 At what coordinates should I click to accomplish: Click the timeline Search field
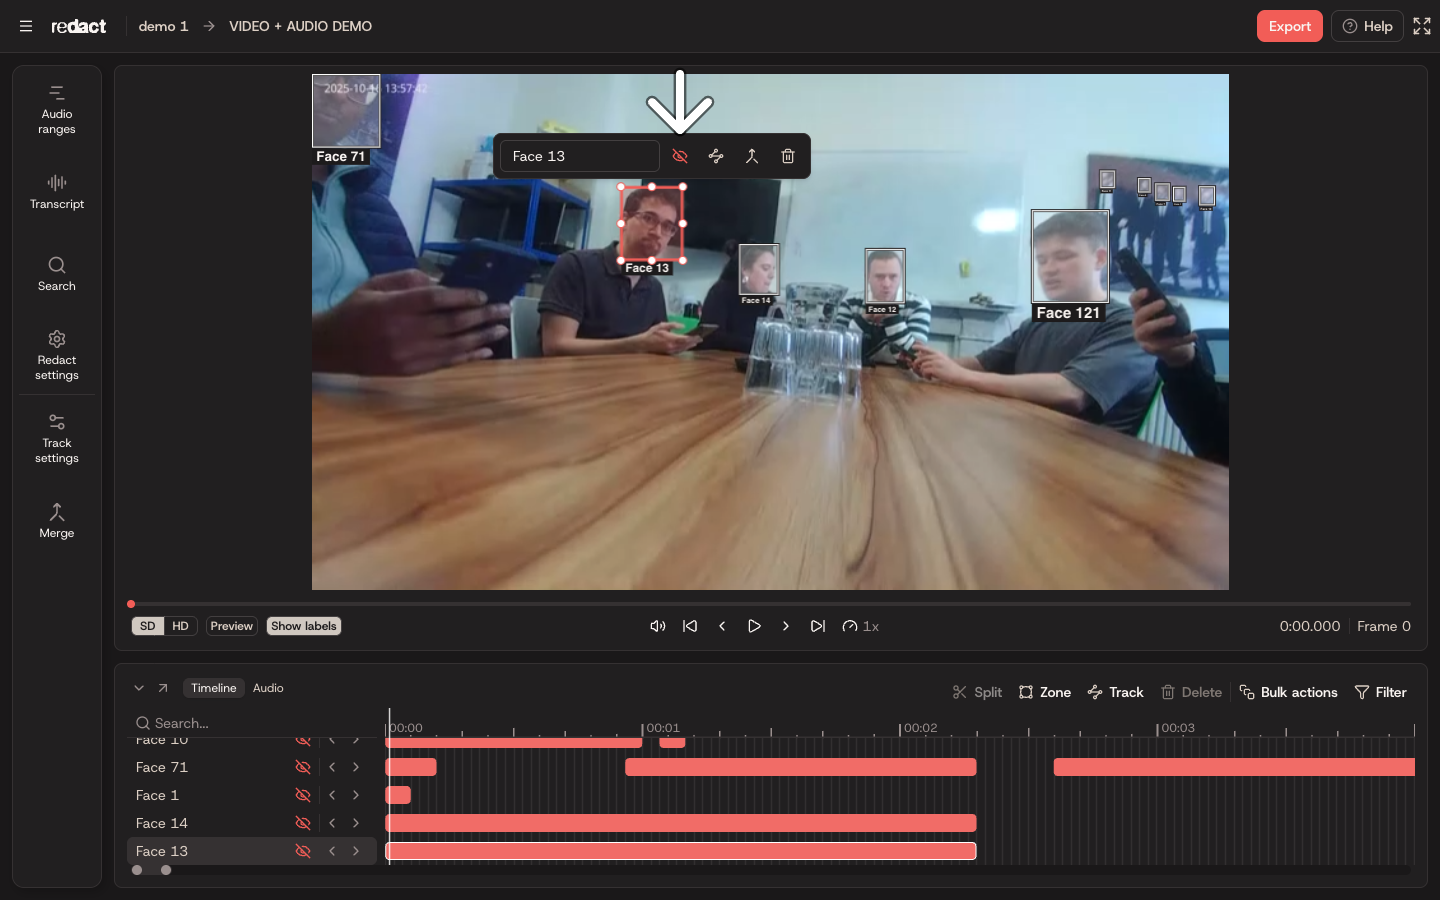[255, 723]
